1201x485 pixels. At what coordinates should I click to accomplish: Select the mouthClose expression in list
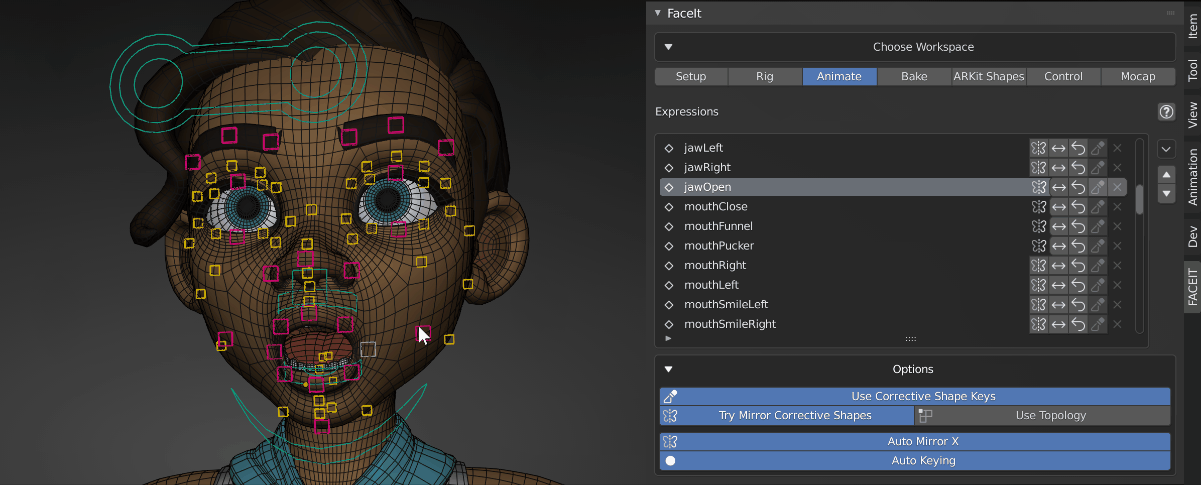click(715, 207)
